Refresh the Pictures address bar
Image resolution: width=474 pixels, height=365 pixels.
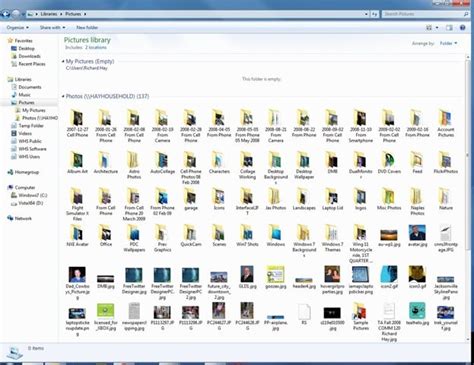point(375,14)
